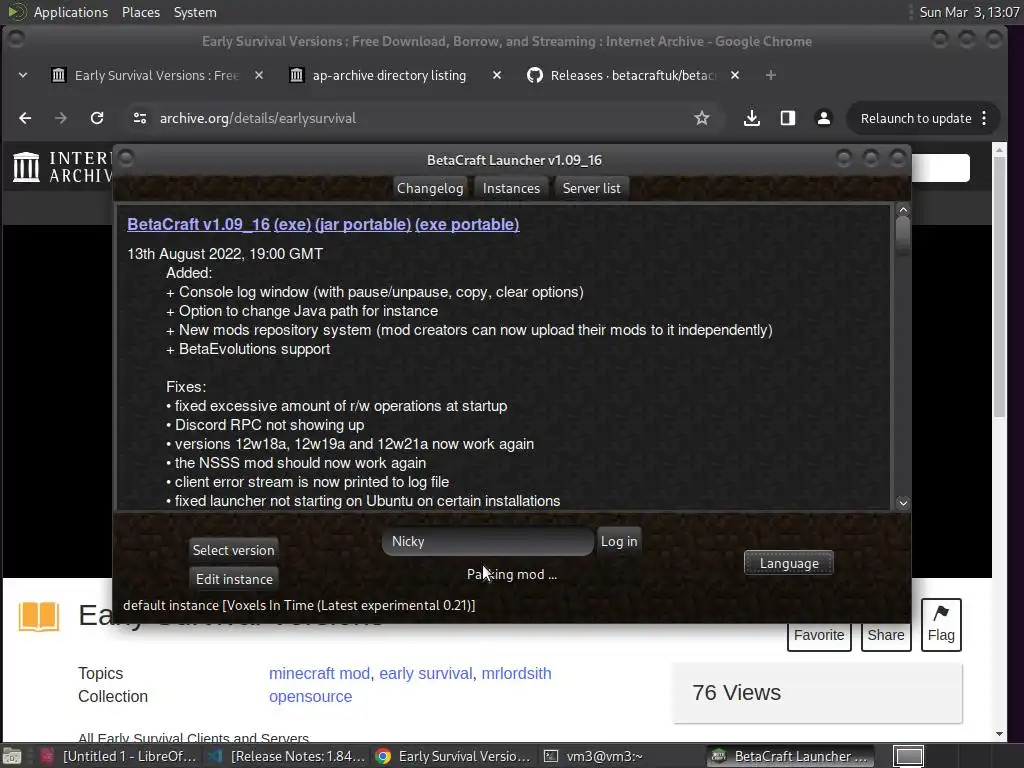The image size is (1024, 768).
Task: Click the Share button on archive page
Action: (x=886, y=635)
